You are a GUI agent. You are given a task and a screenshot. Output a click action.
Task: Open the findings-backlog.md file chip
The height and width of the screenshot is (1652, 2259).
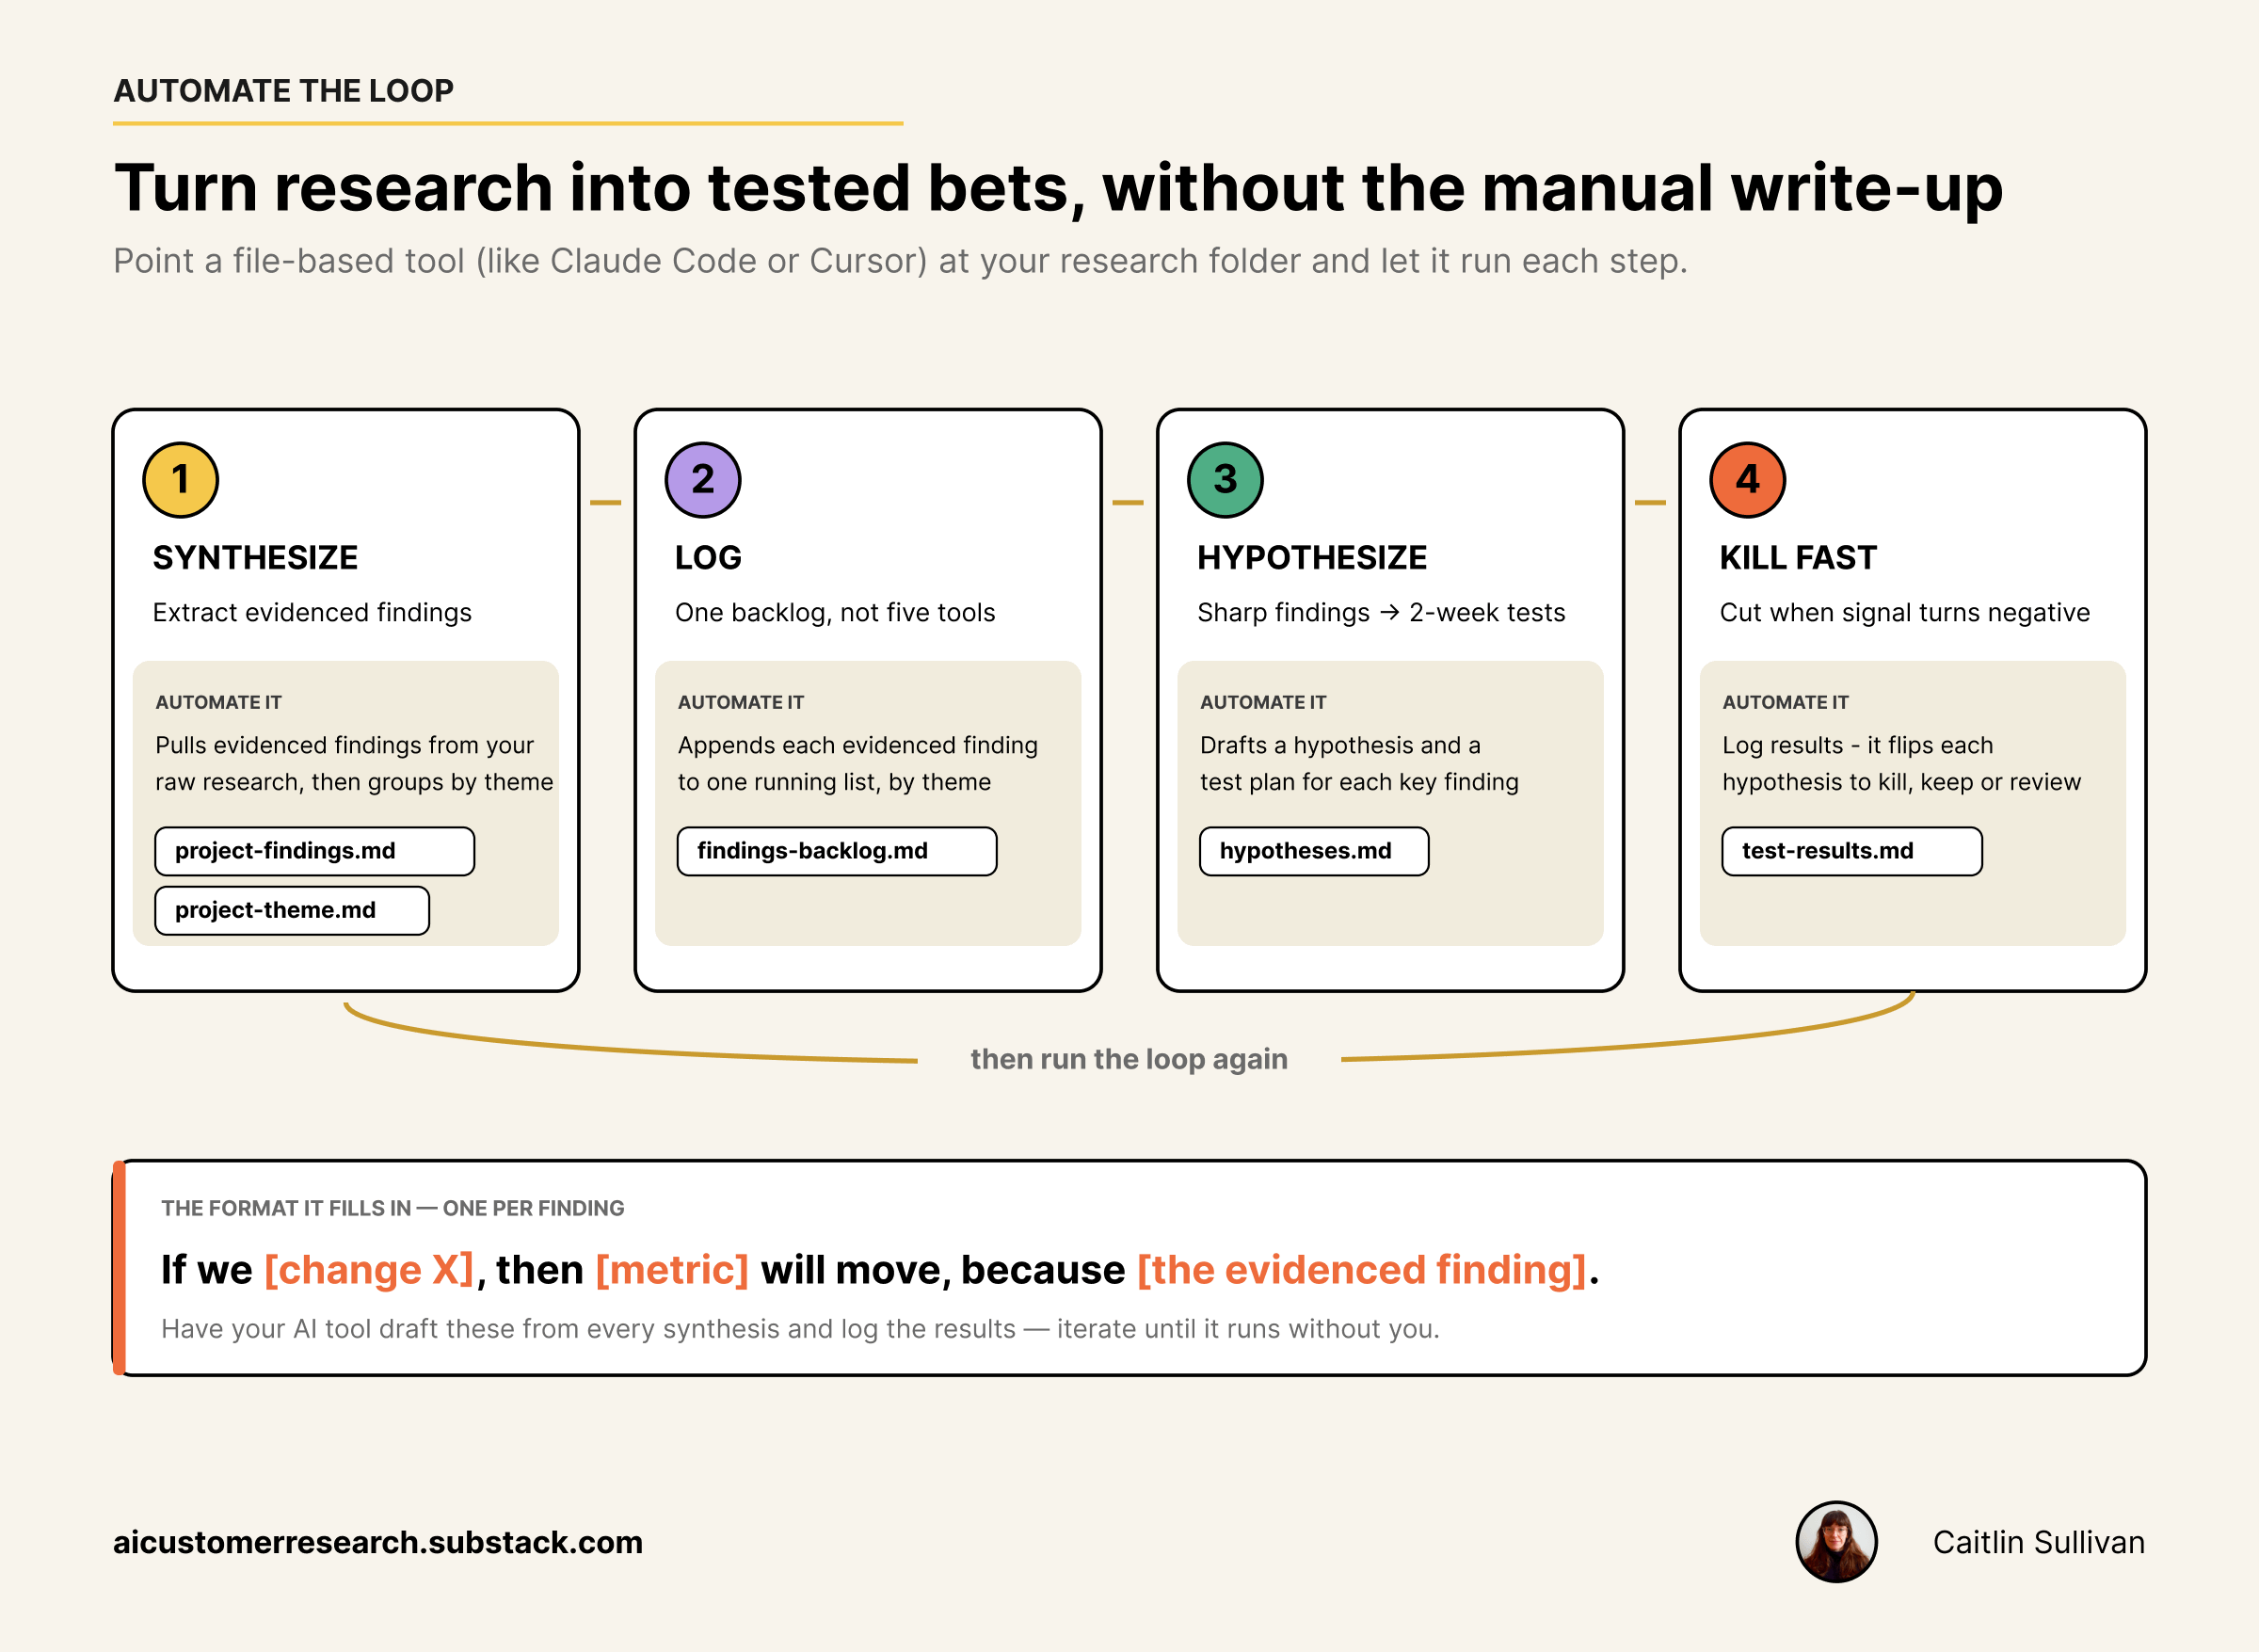(837, 851)
